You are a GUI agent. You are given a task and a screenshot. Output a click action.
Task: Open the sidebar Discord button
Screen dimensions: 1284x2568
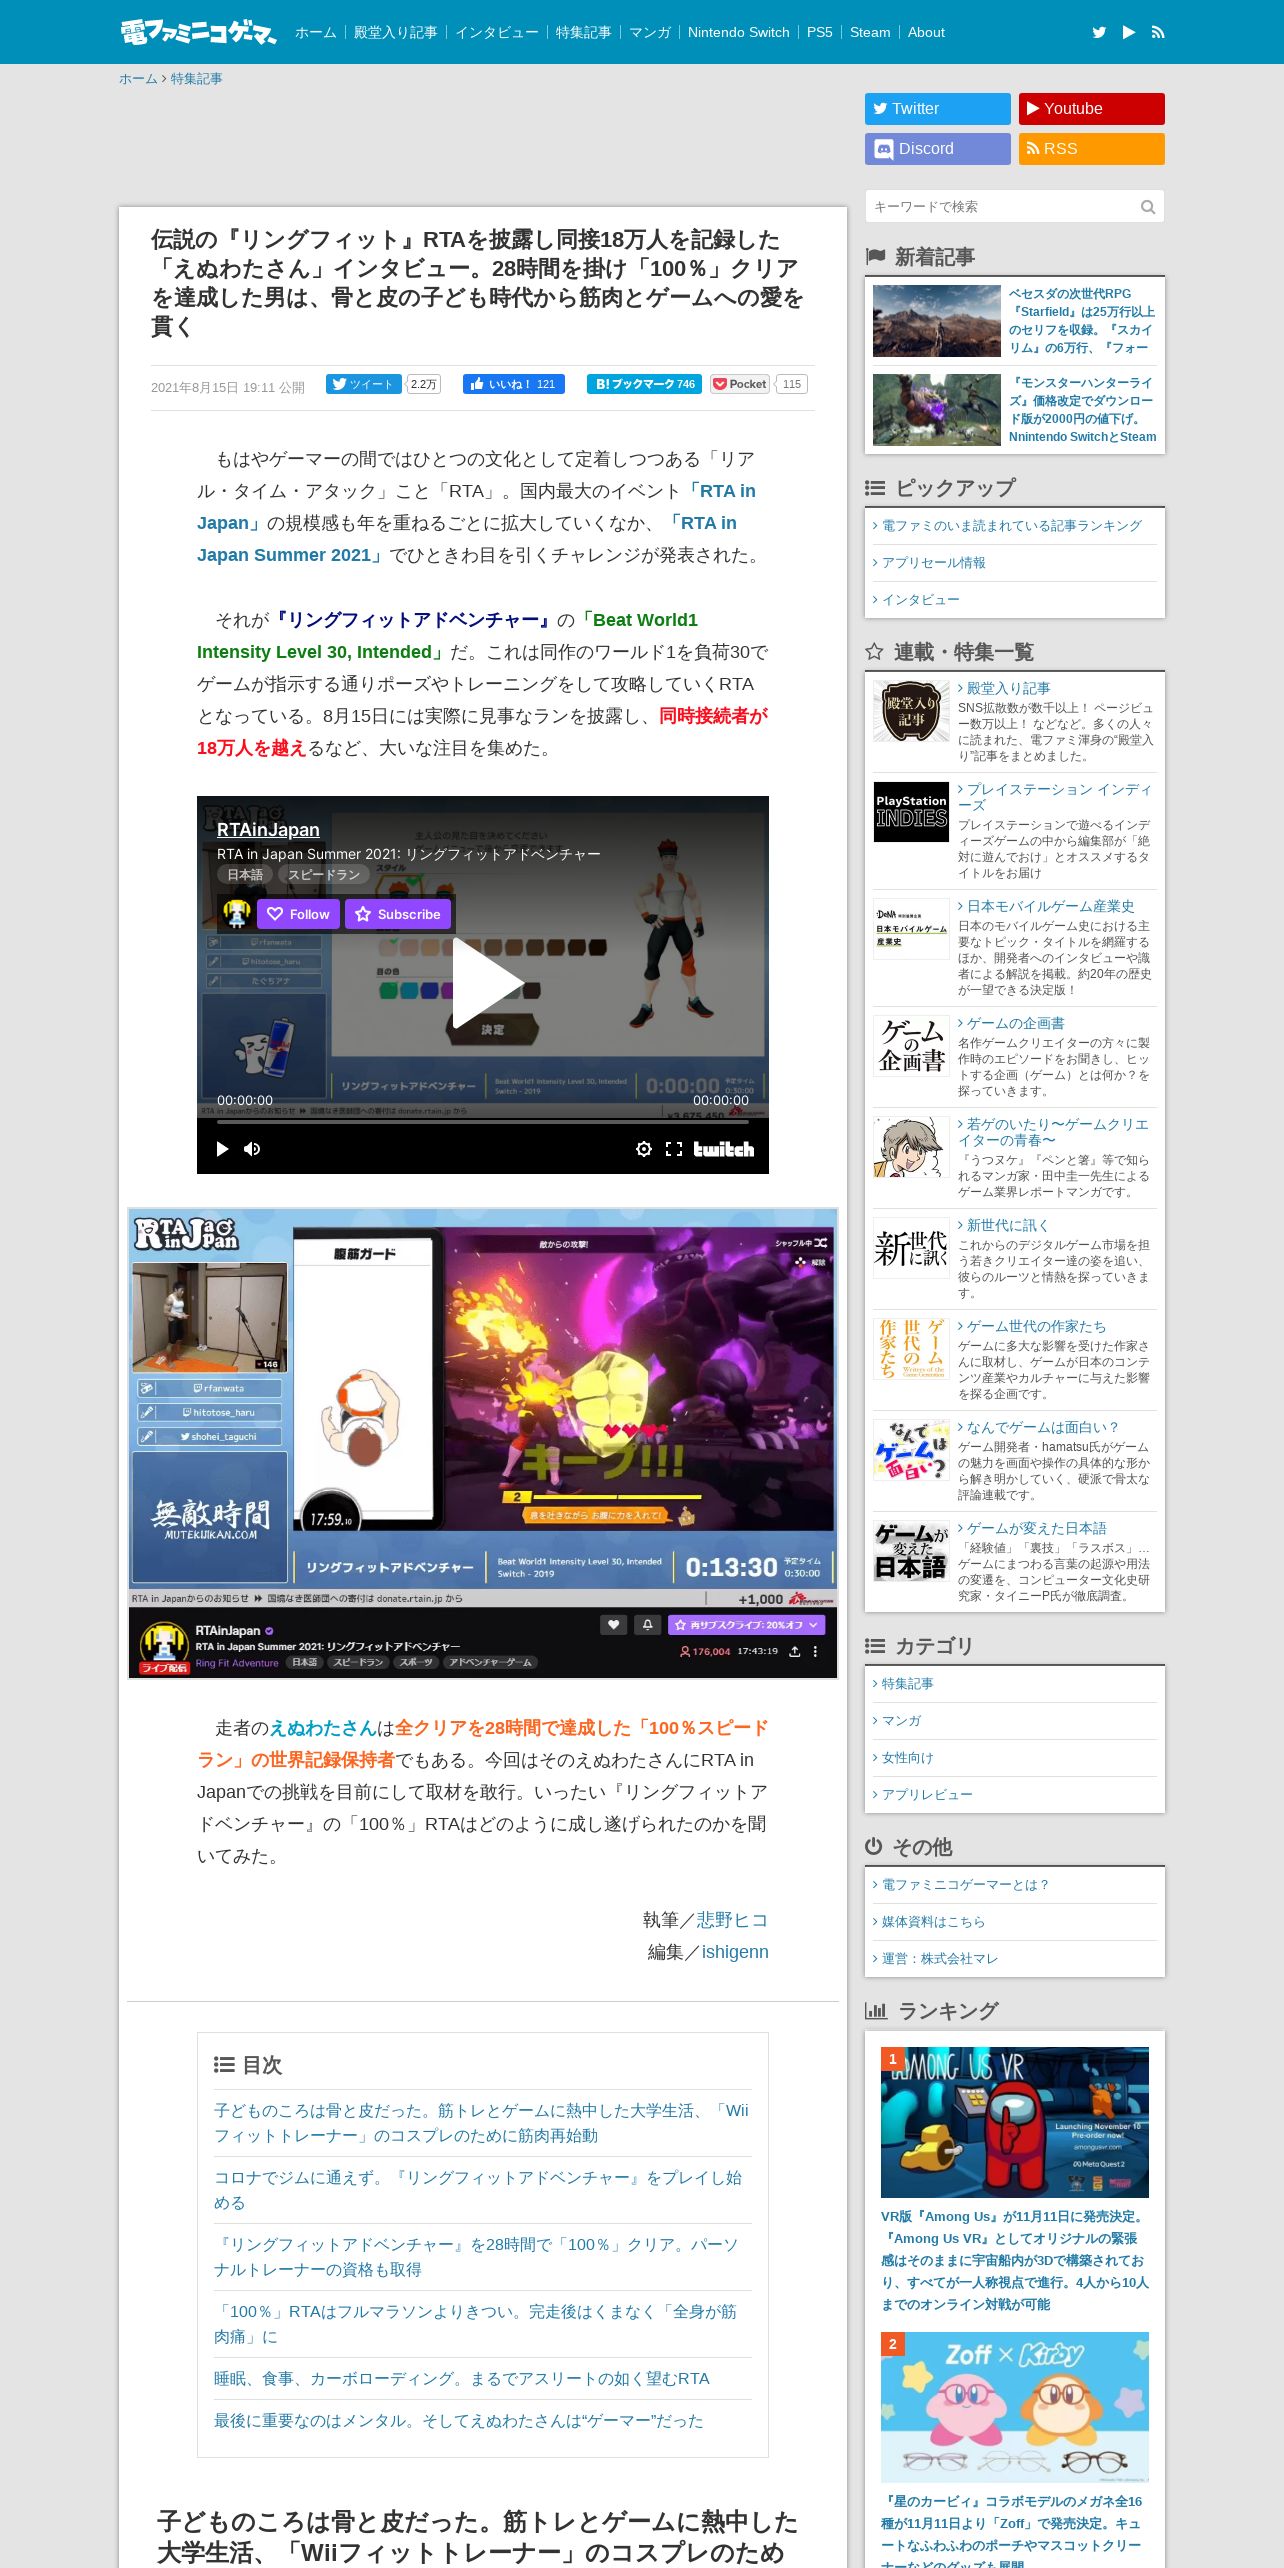tap(938, 149)
